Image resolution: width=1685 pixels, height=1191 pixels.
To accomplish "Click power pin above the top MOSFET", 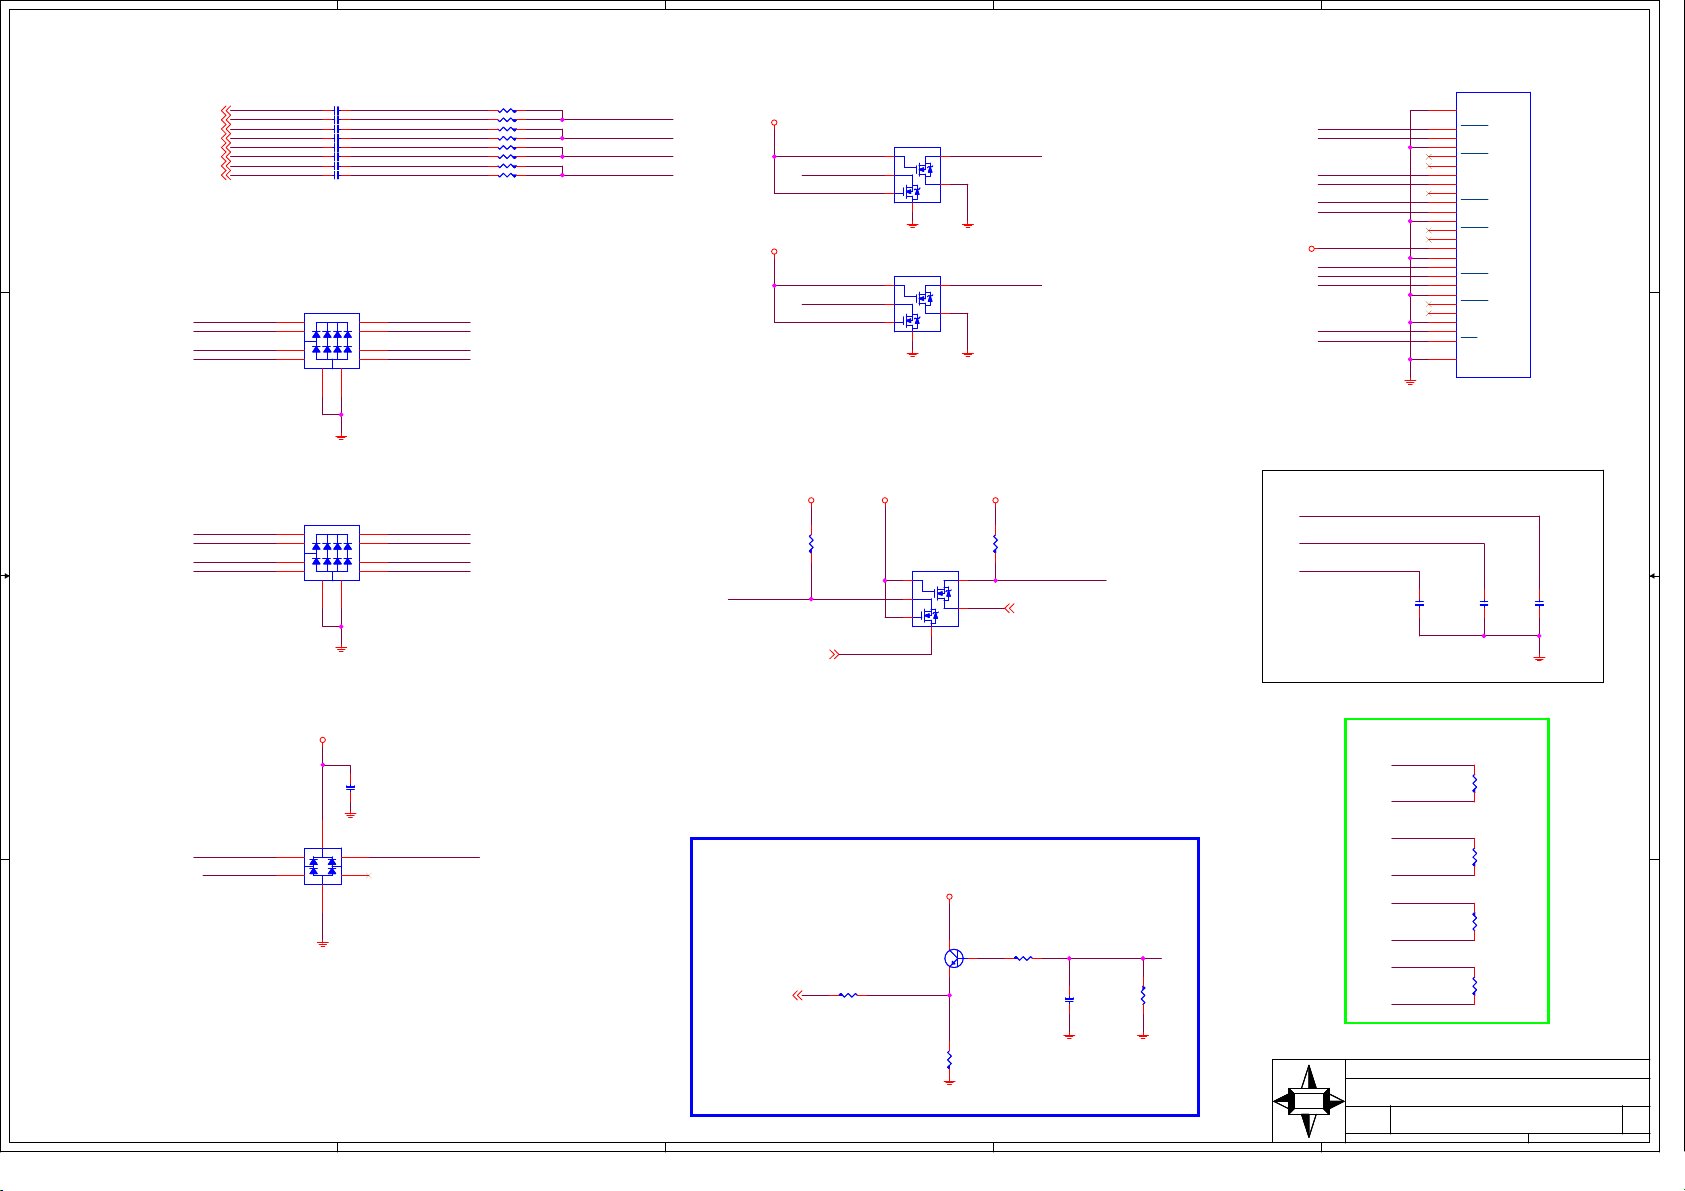I will pos(774,123).
